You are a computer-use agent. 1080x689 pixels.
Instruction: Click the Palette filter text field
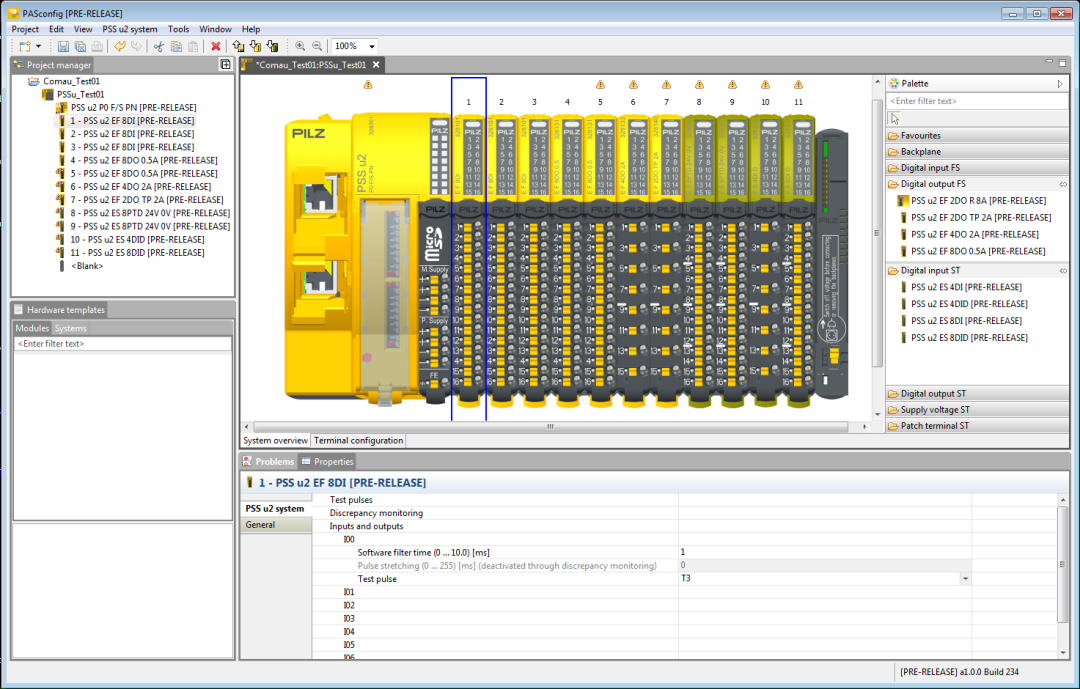(975, 101)
